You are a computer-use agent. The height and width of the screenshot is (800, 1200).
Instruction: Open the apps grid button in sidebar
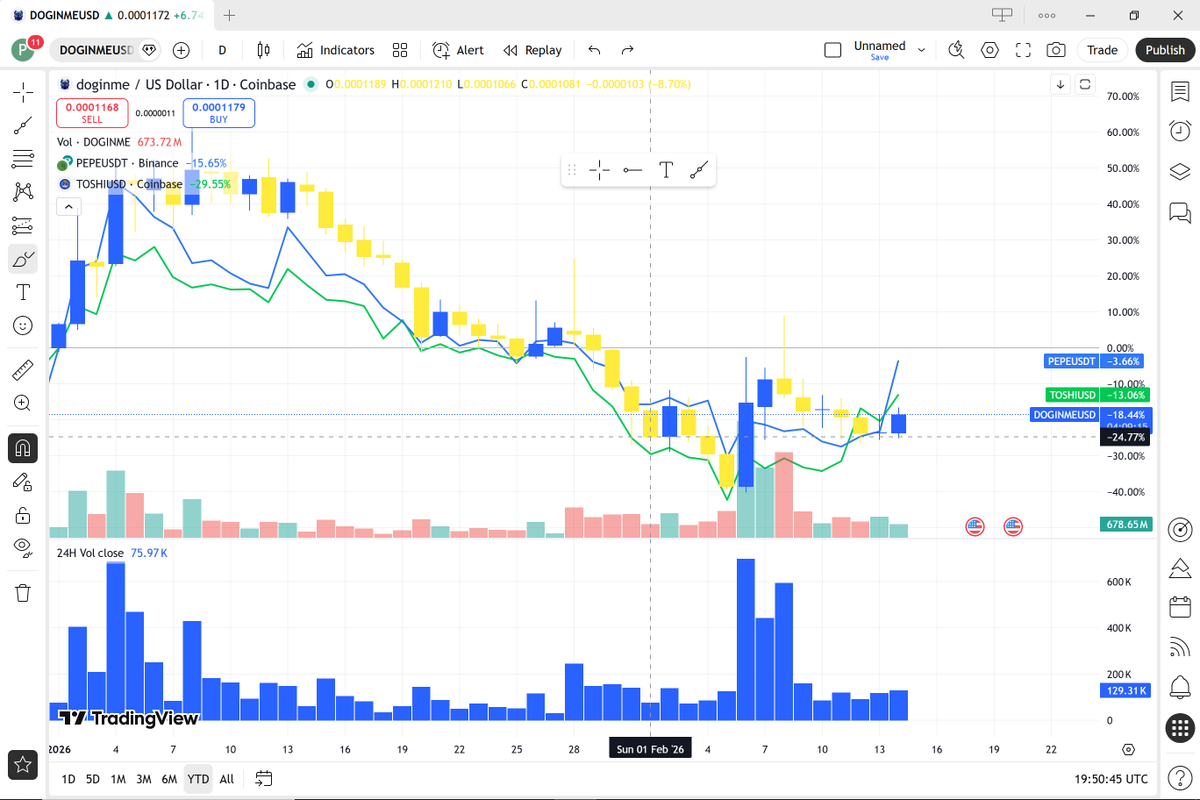pyautogui.click(x=1180, y=729)
